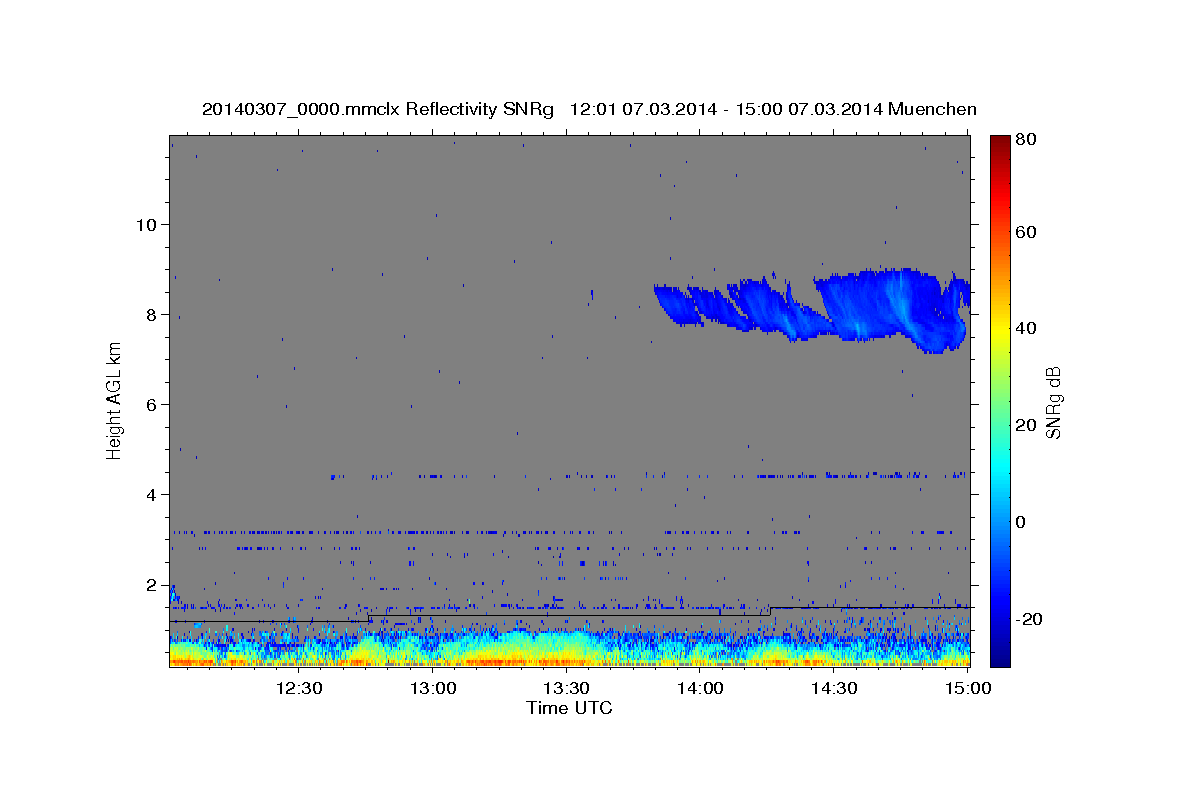Click the 'Time UTC' axis label

tap(569, 708)
